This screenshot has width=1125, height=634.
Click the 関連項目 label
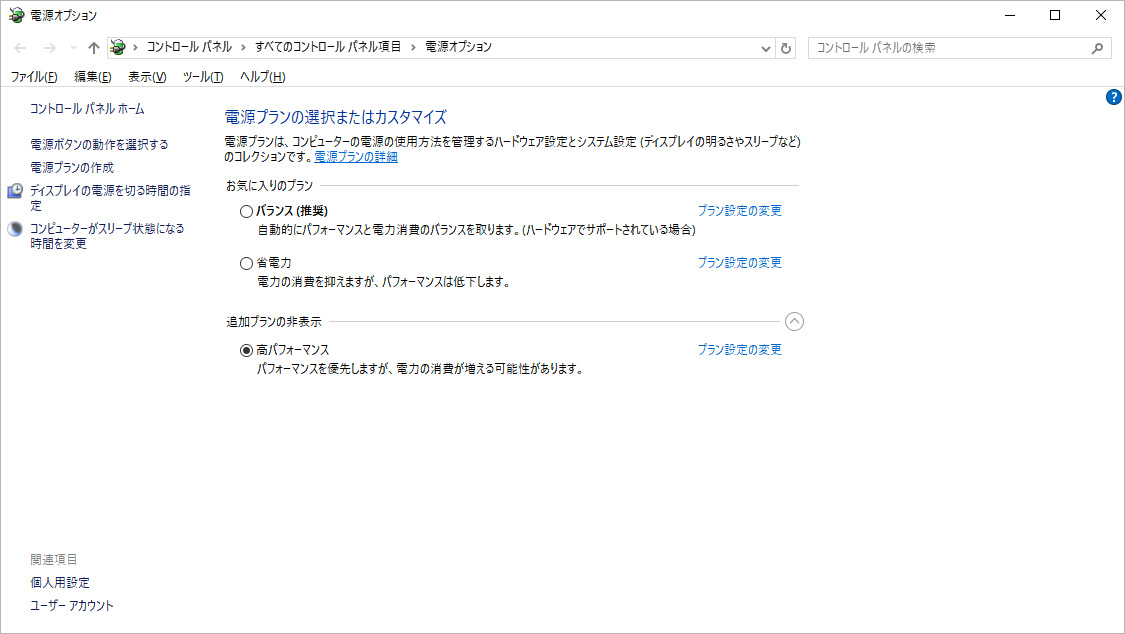coord(53,559)
